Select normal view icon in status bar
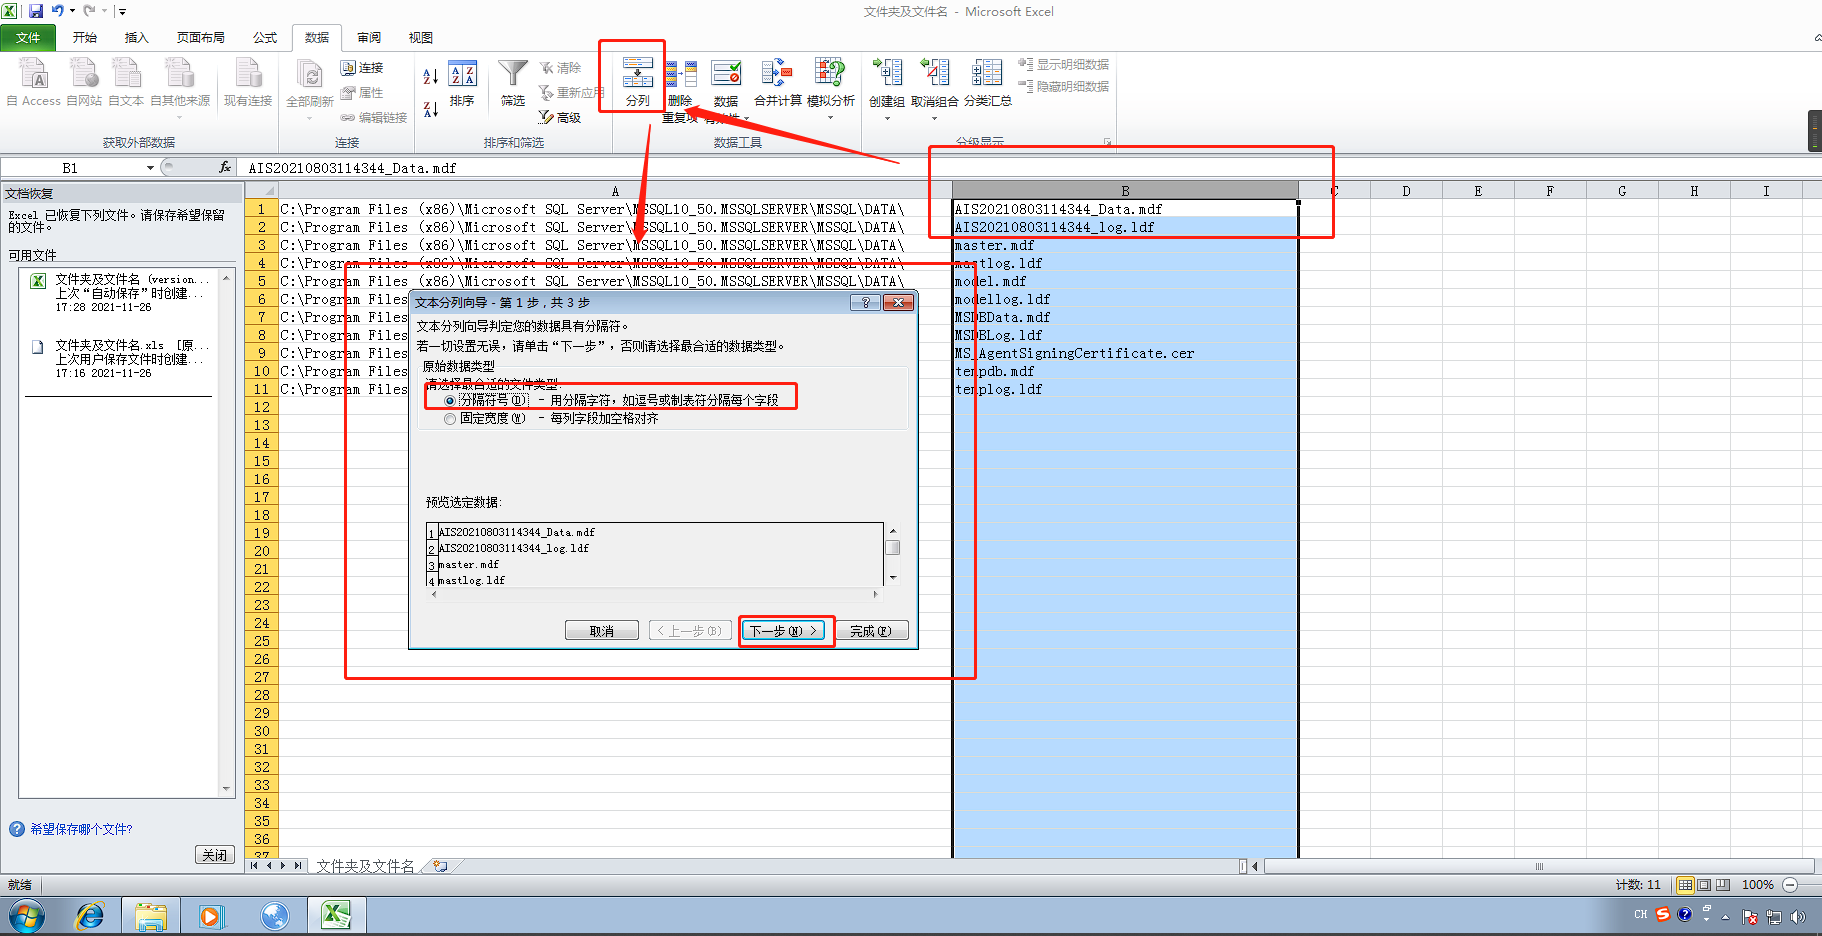 [1686, 885]
